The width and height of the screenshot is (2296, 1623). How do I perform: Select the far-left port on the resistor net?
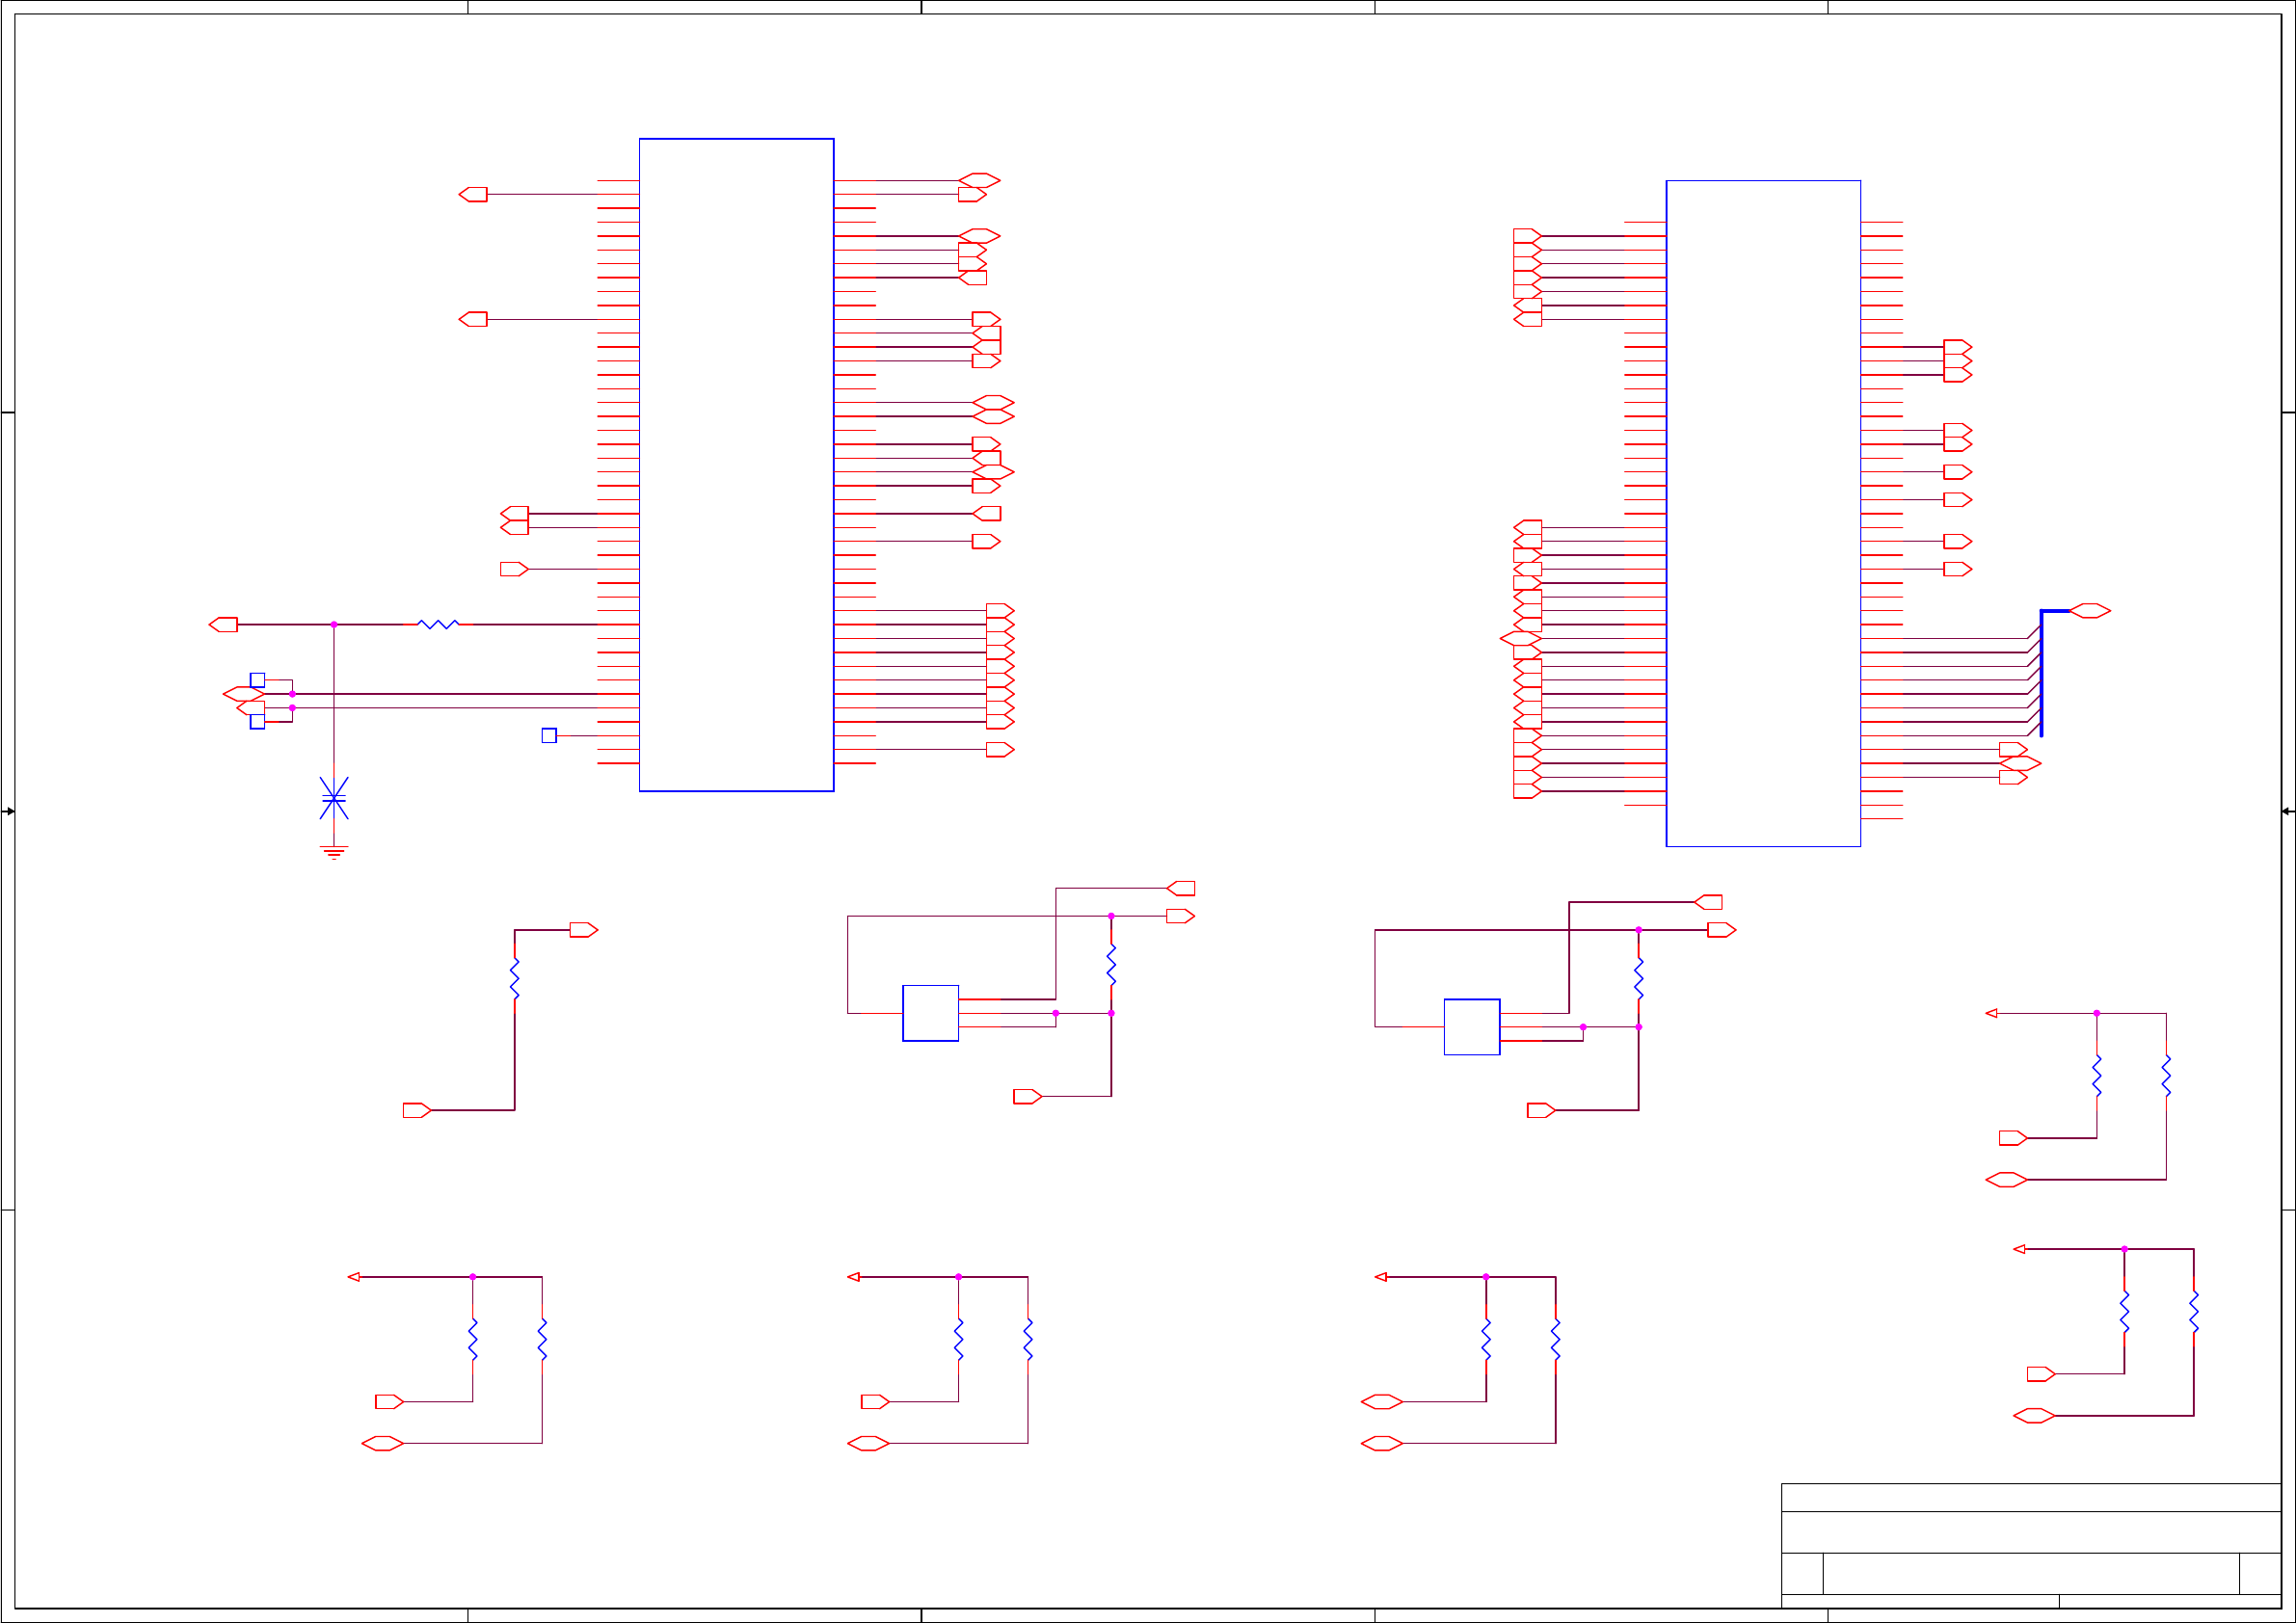[x=224, y=624]
